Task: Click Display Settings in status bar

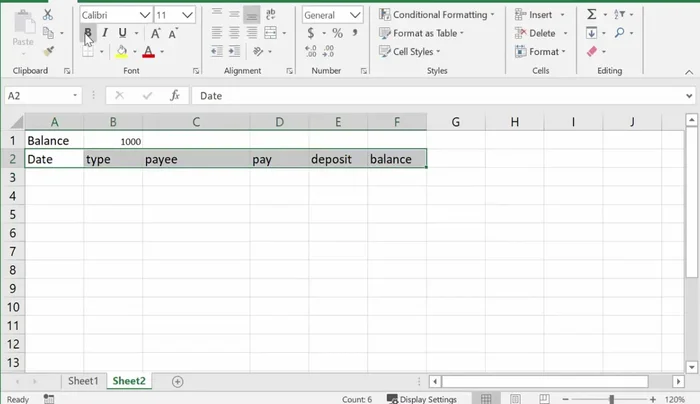Action: click(422, 399)
